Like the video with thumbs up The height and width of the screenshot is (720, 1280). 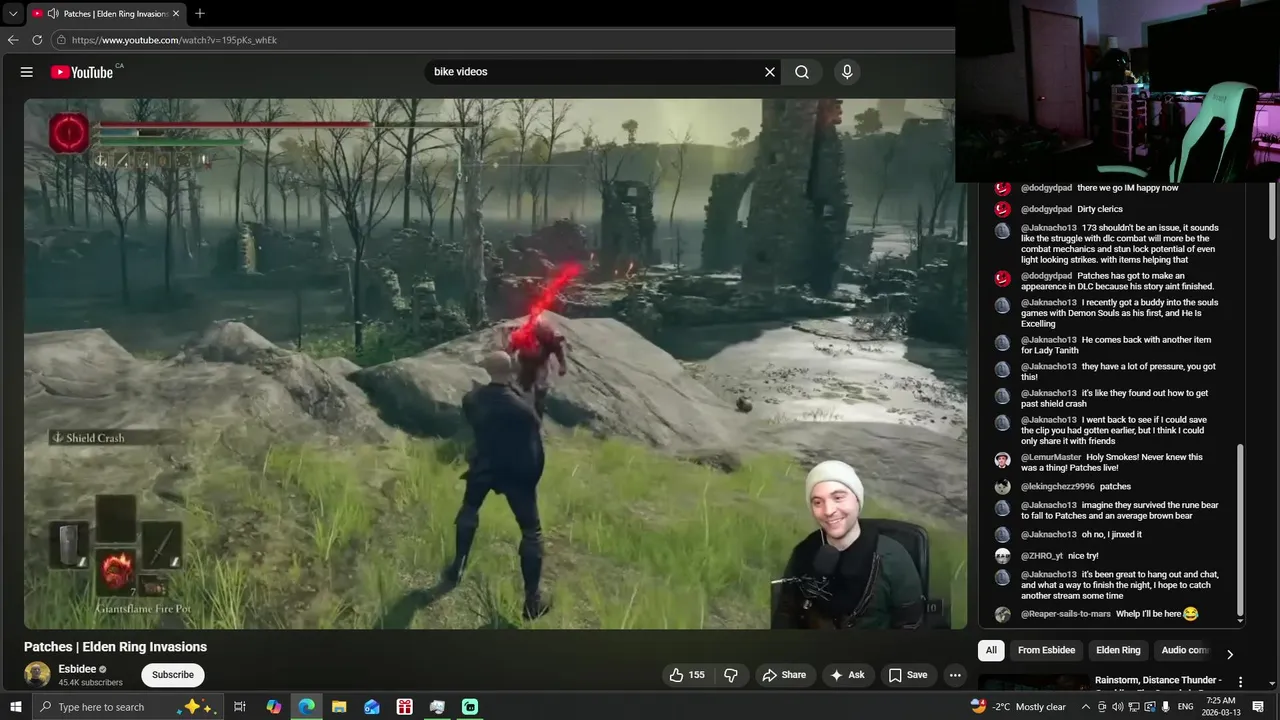(x=686, y=675)
